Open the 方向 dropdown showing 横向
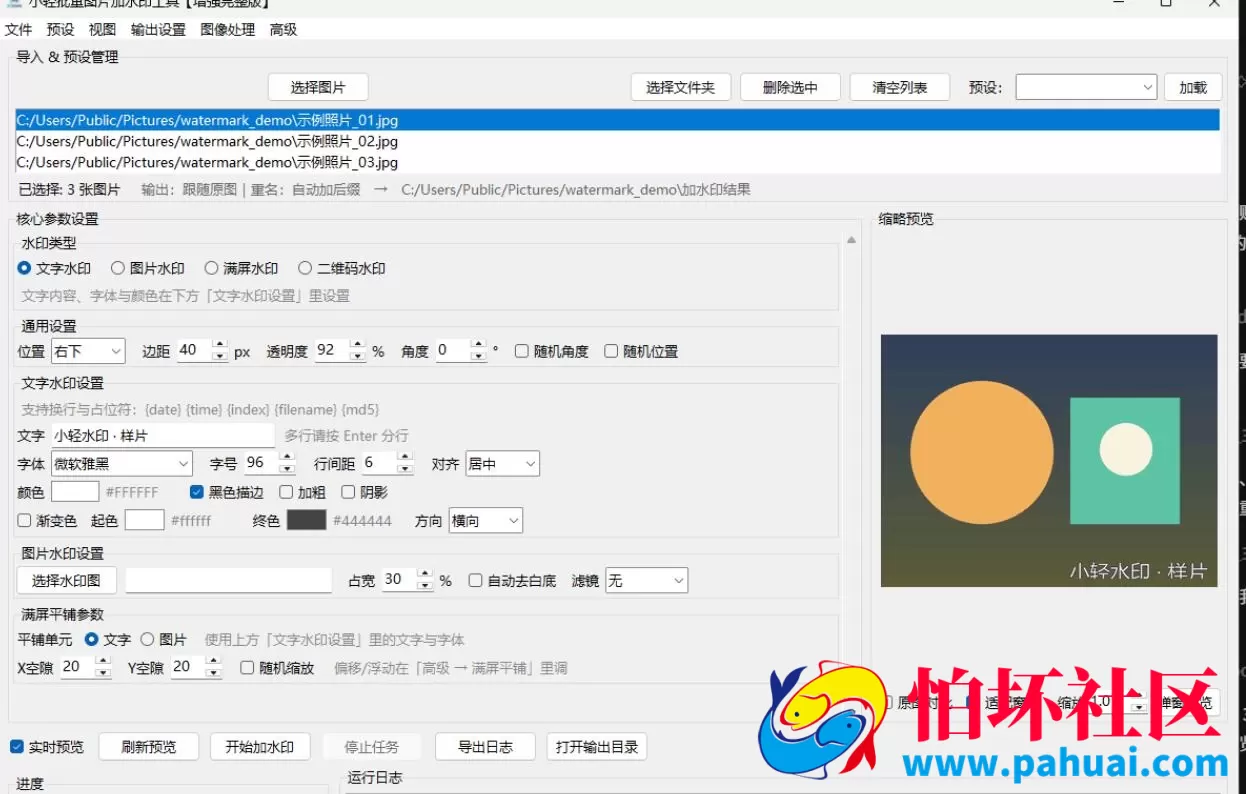 [x=485, y=520]
